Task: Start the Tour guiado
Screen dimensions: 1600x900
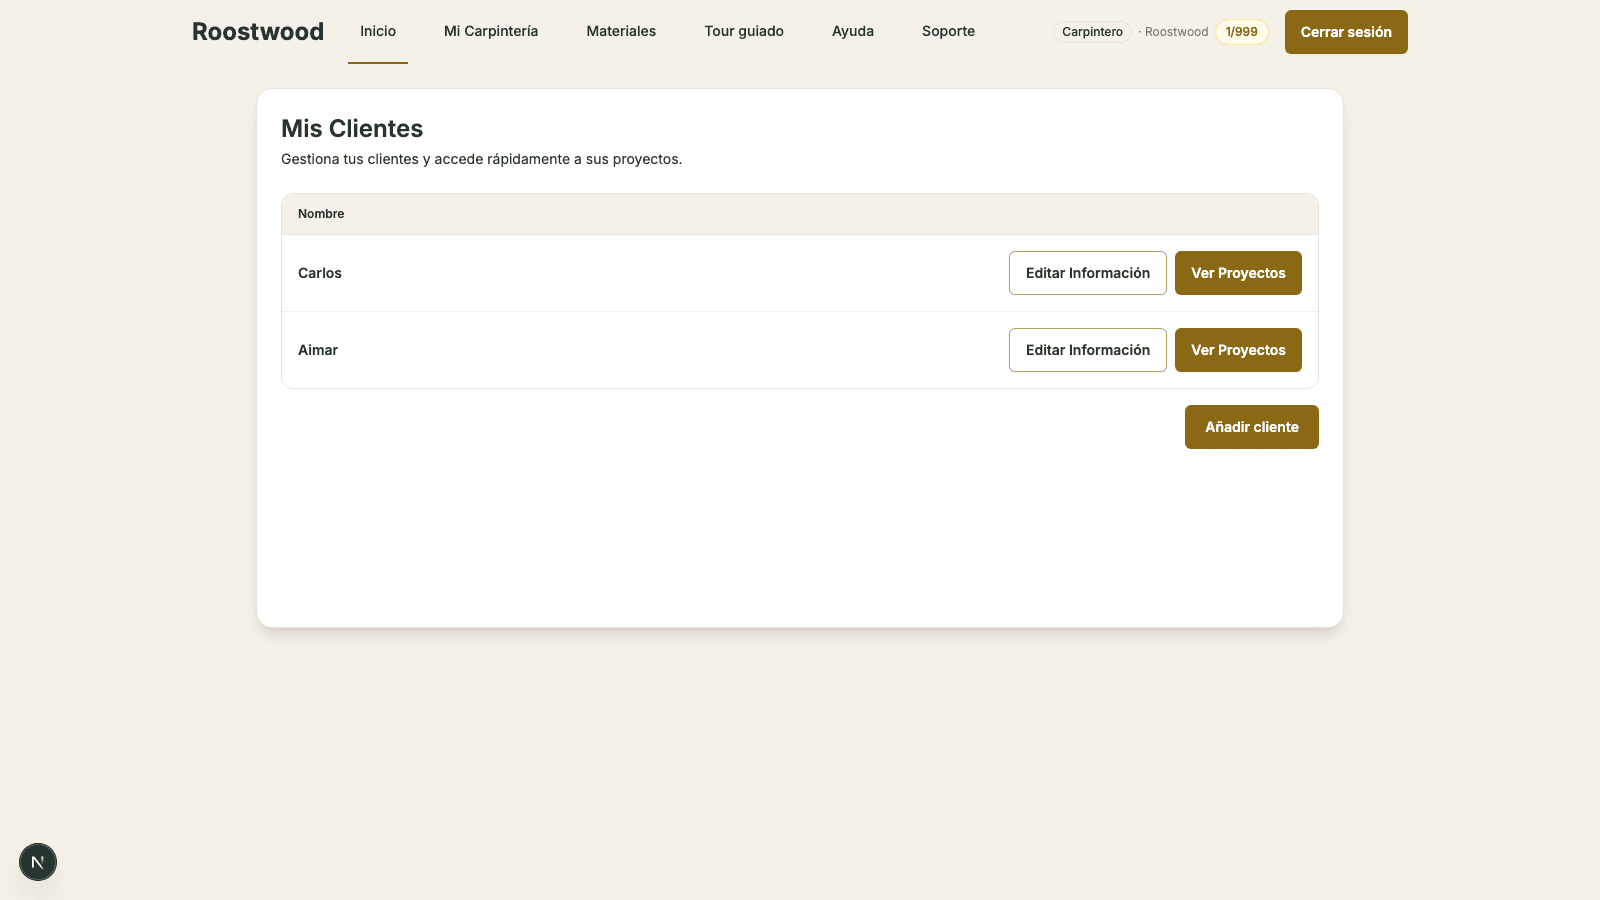Action: [x=744, y=31]
